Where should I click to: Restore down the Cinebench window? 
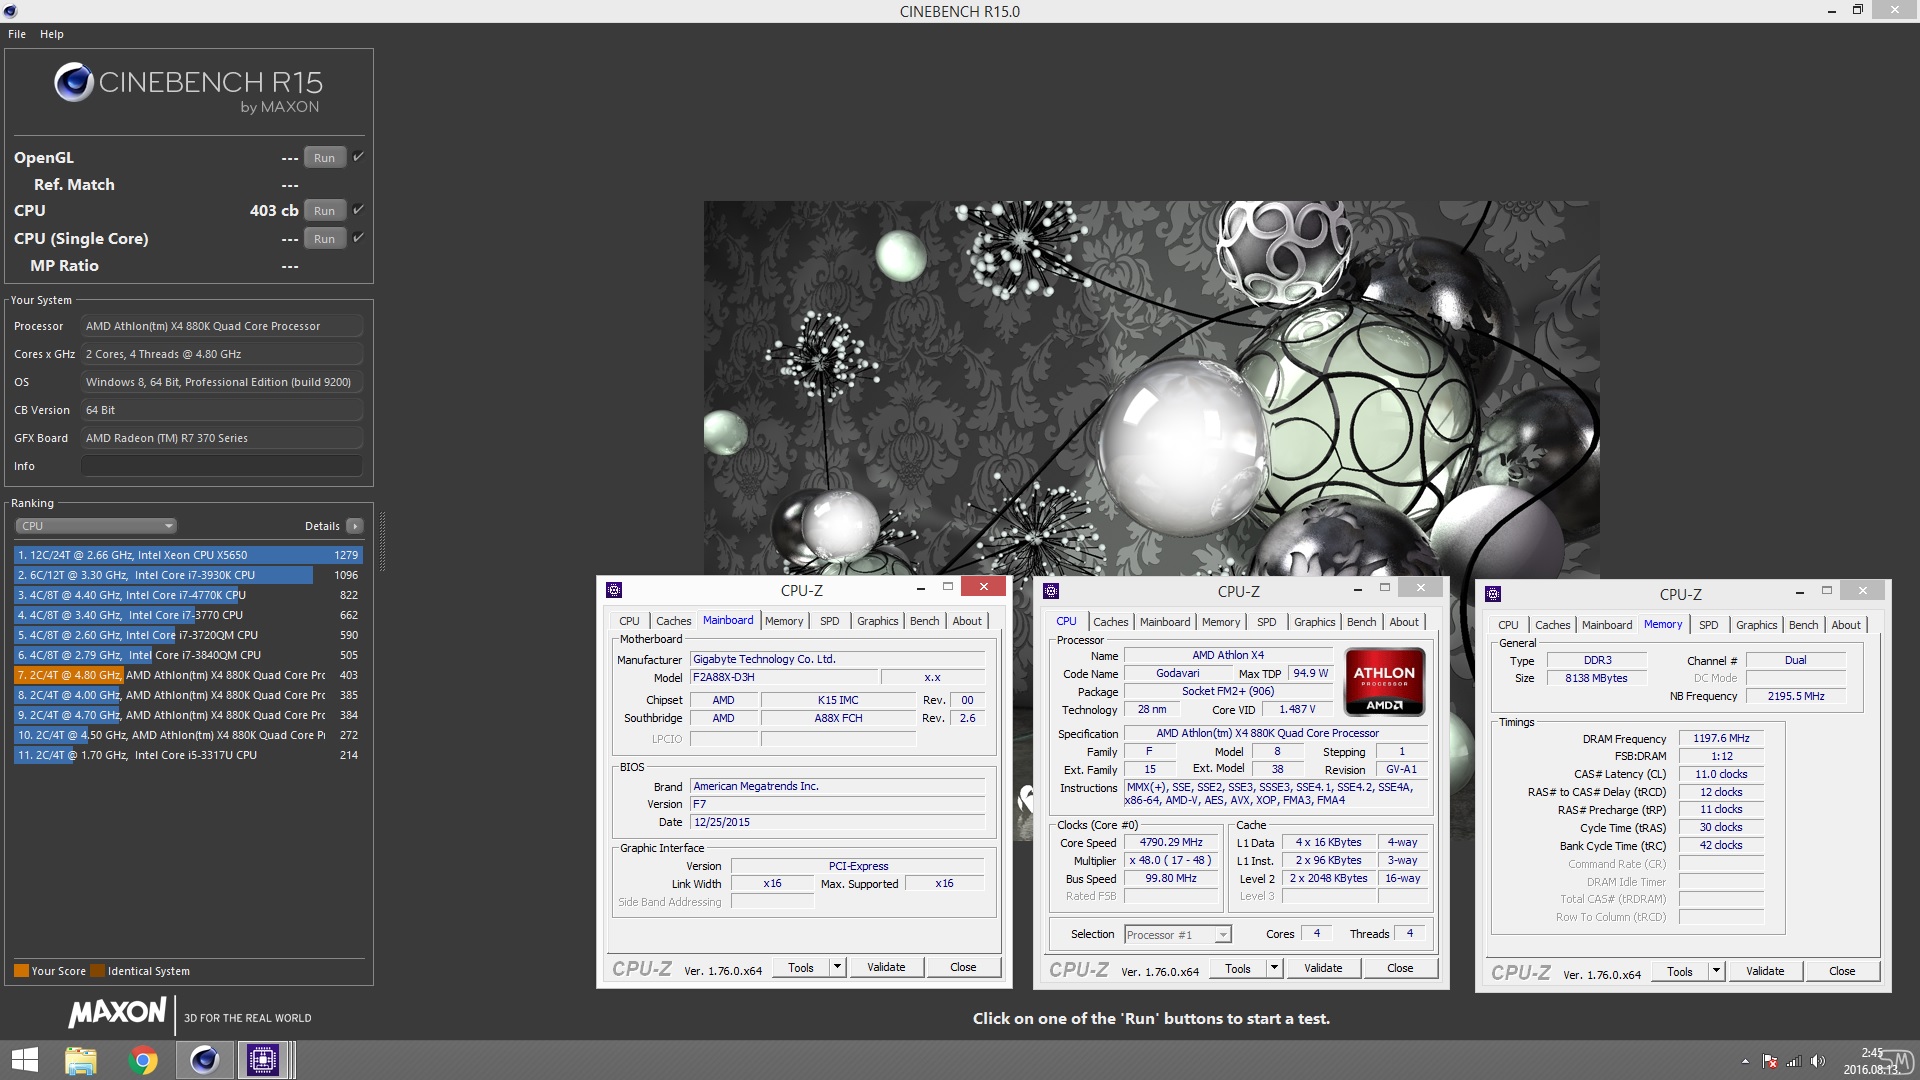click(1857, 10)
